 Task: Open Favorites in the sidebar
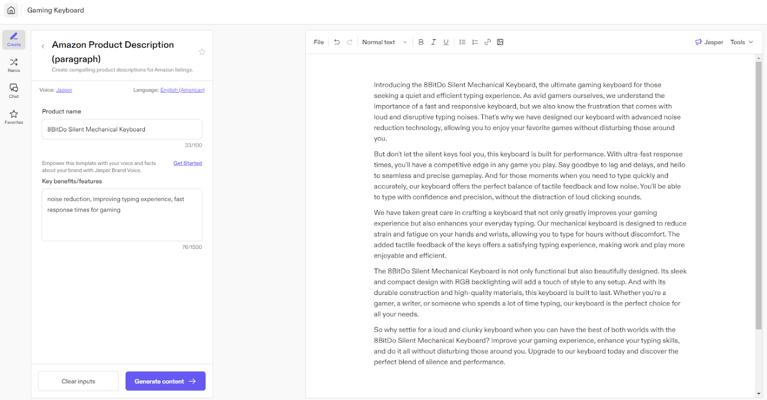click(14, 117)
